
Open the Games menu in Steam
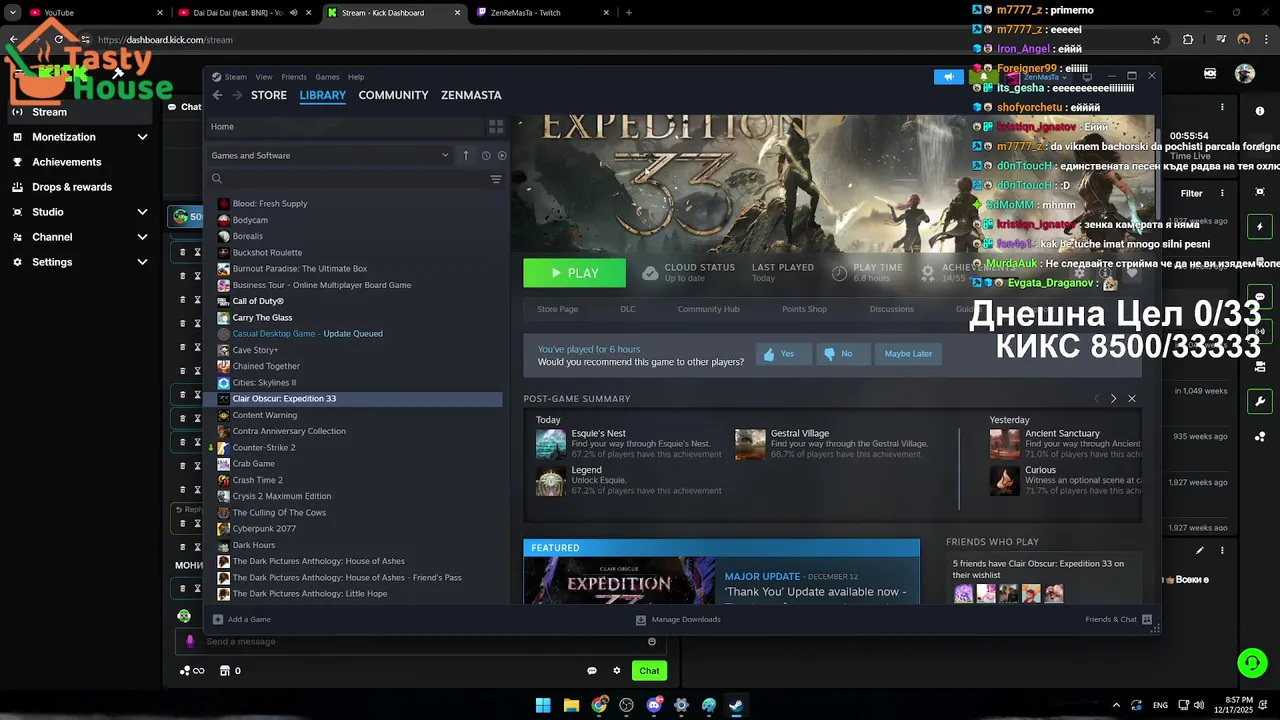pos(327,77)
